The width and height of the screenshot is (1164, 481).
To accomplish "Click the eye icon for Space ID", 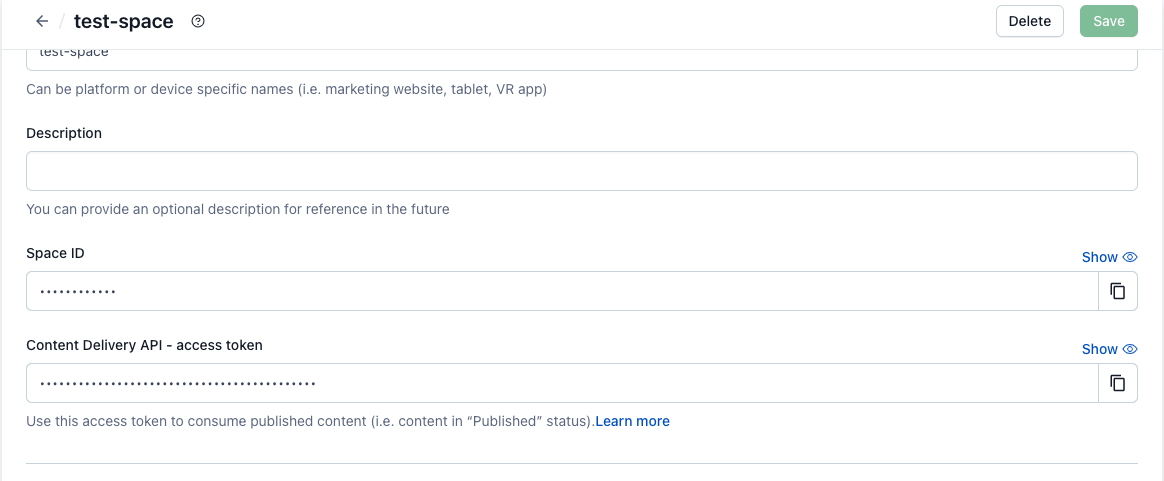I will coord(1130,257).
